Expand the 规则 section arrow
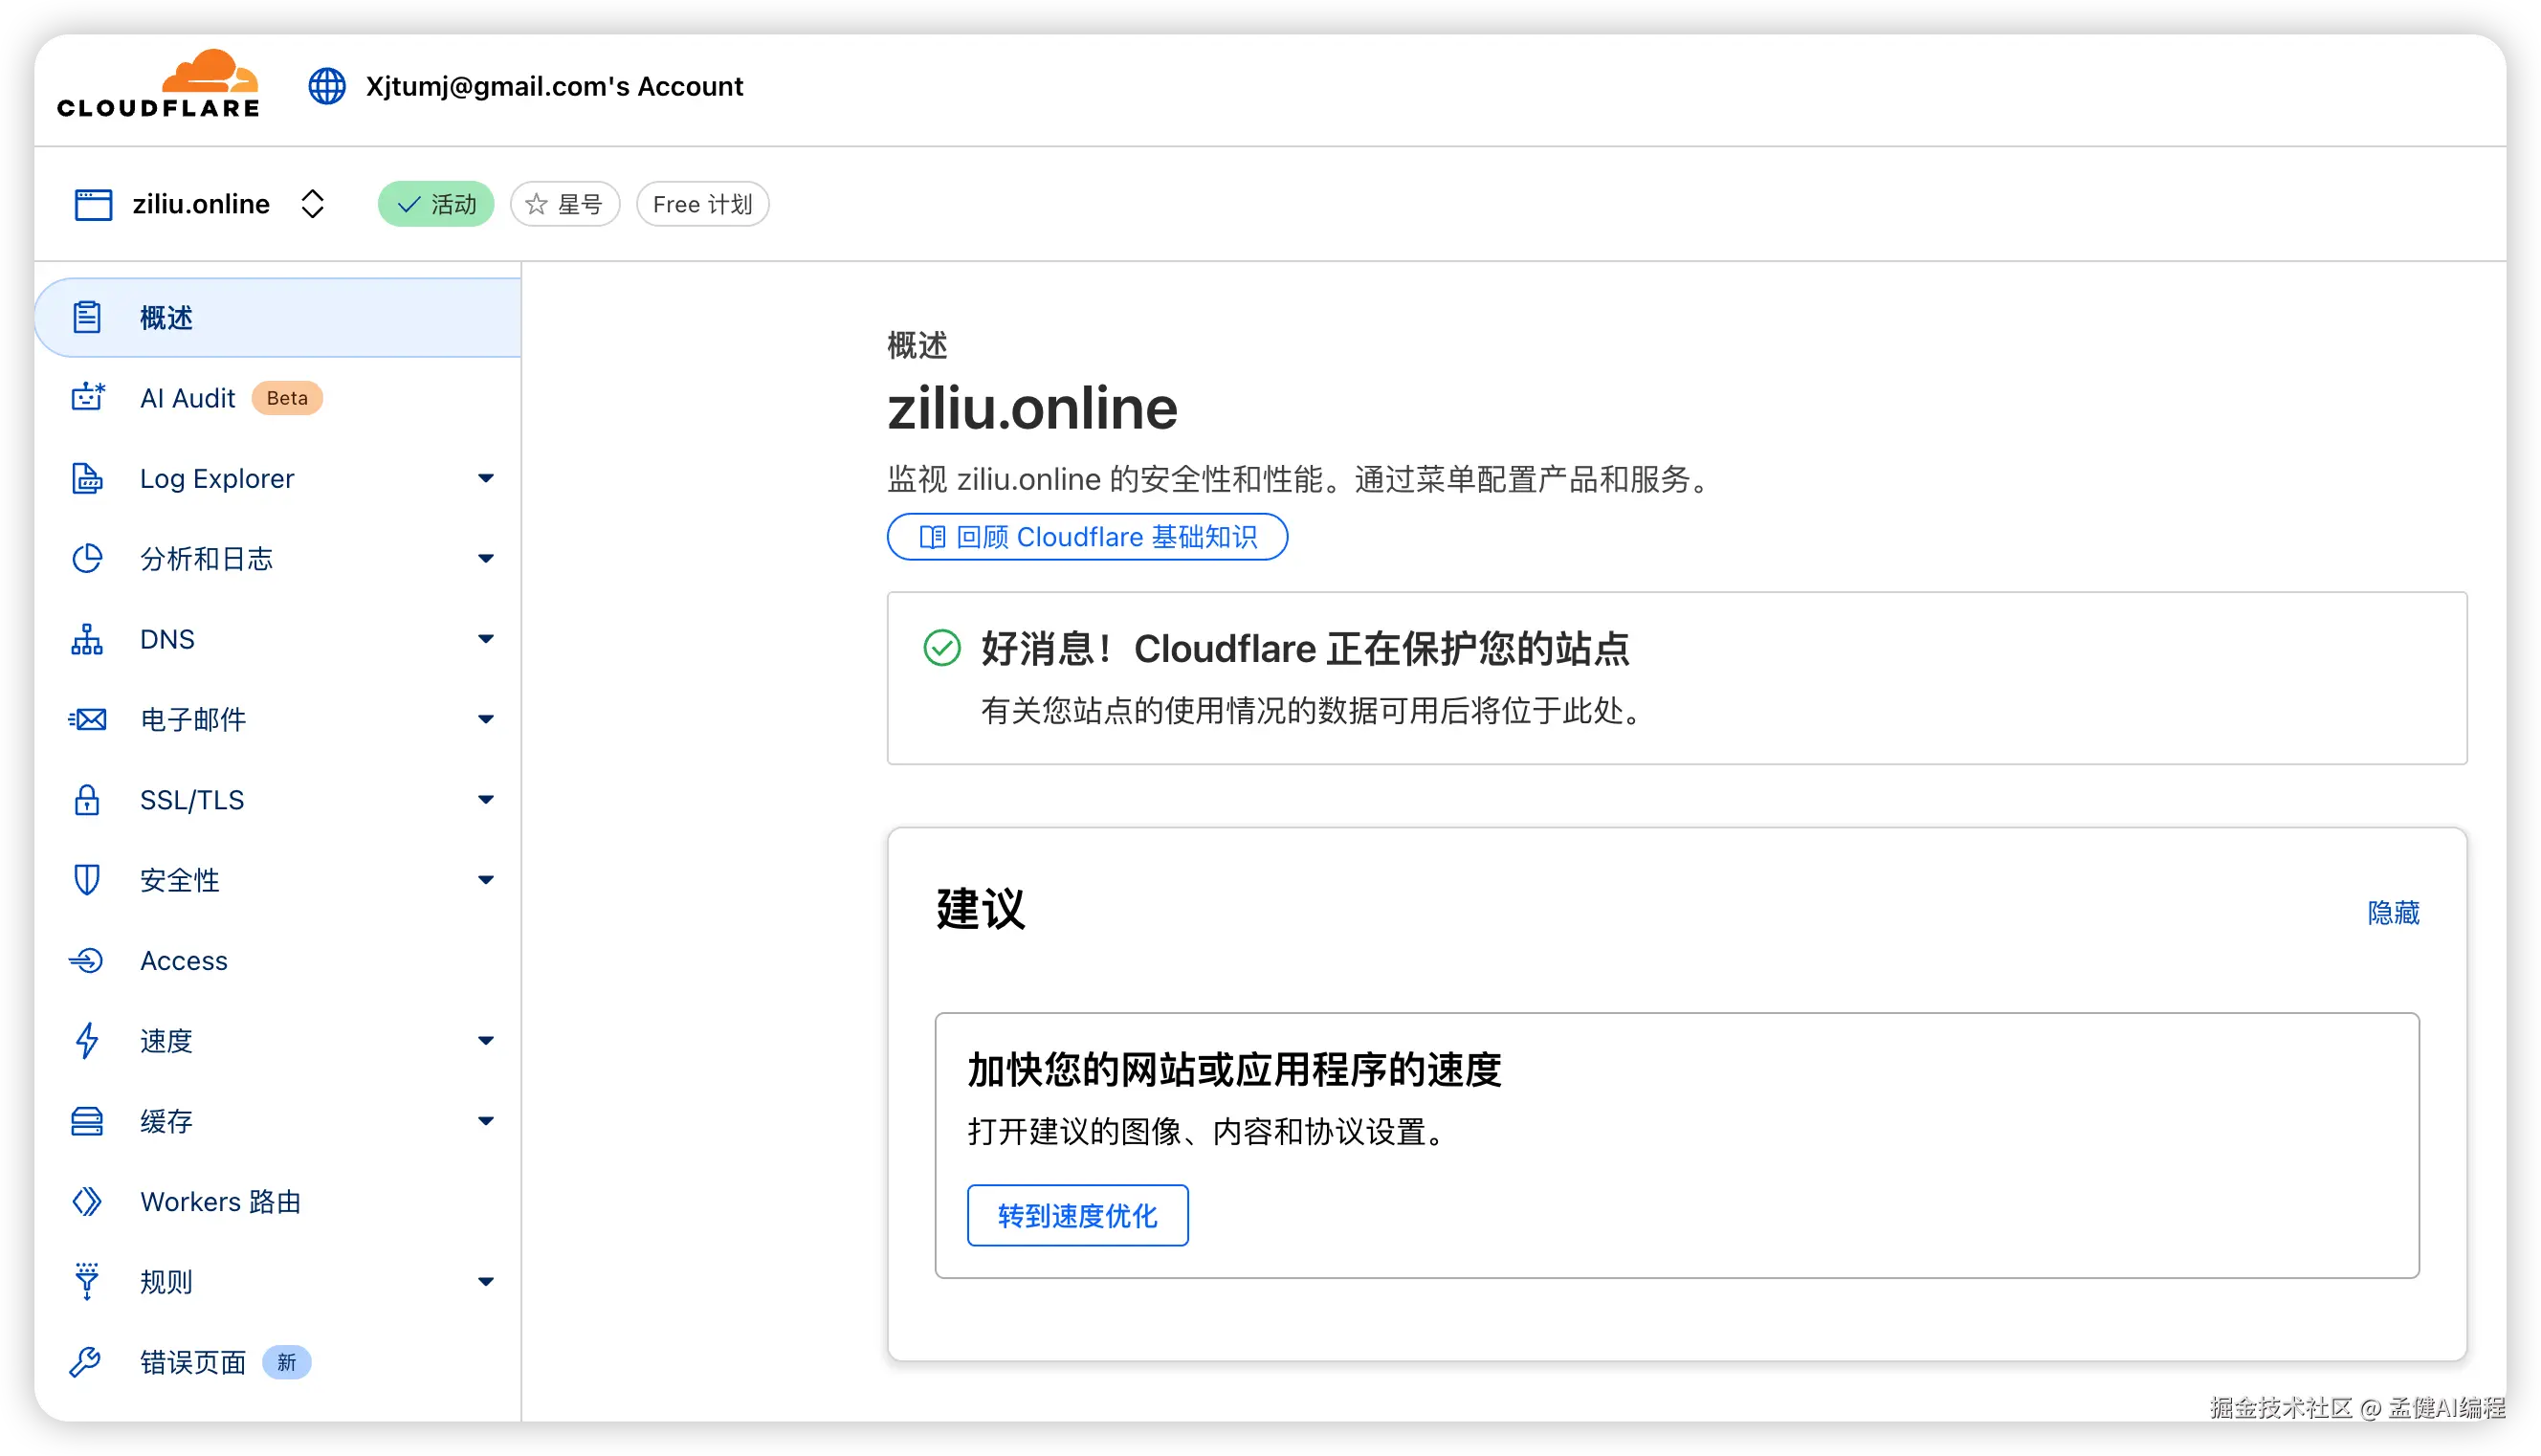The width and height of the screenshot is (2541, 1456). (486, 1282)
